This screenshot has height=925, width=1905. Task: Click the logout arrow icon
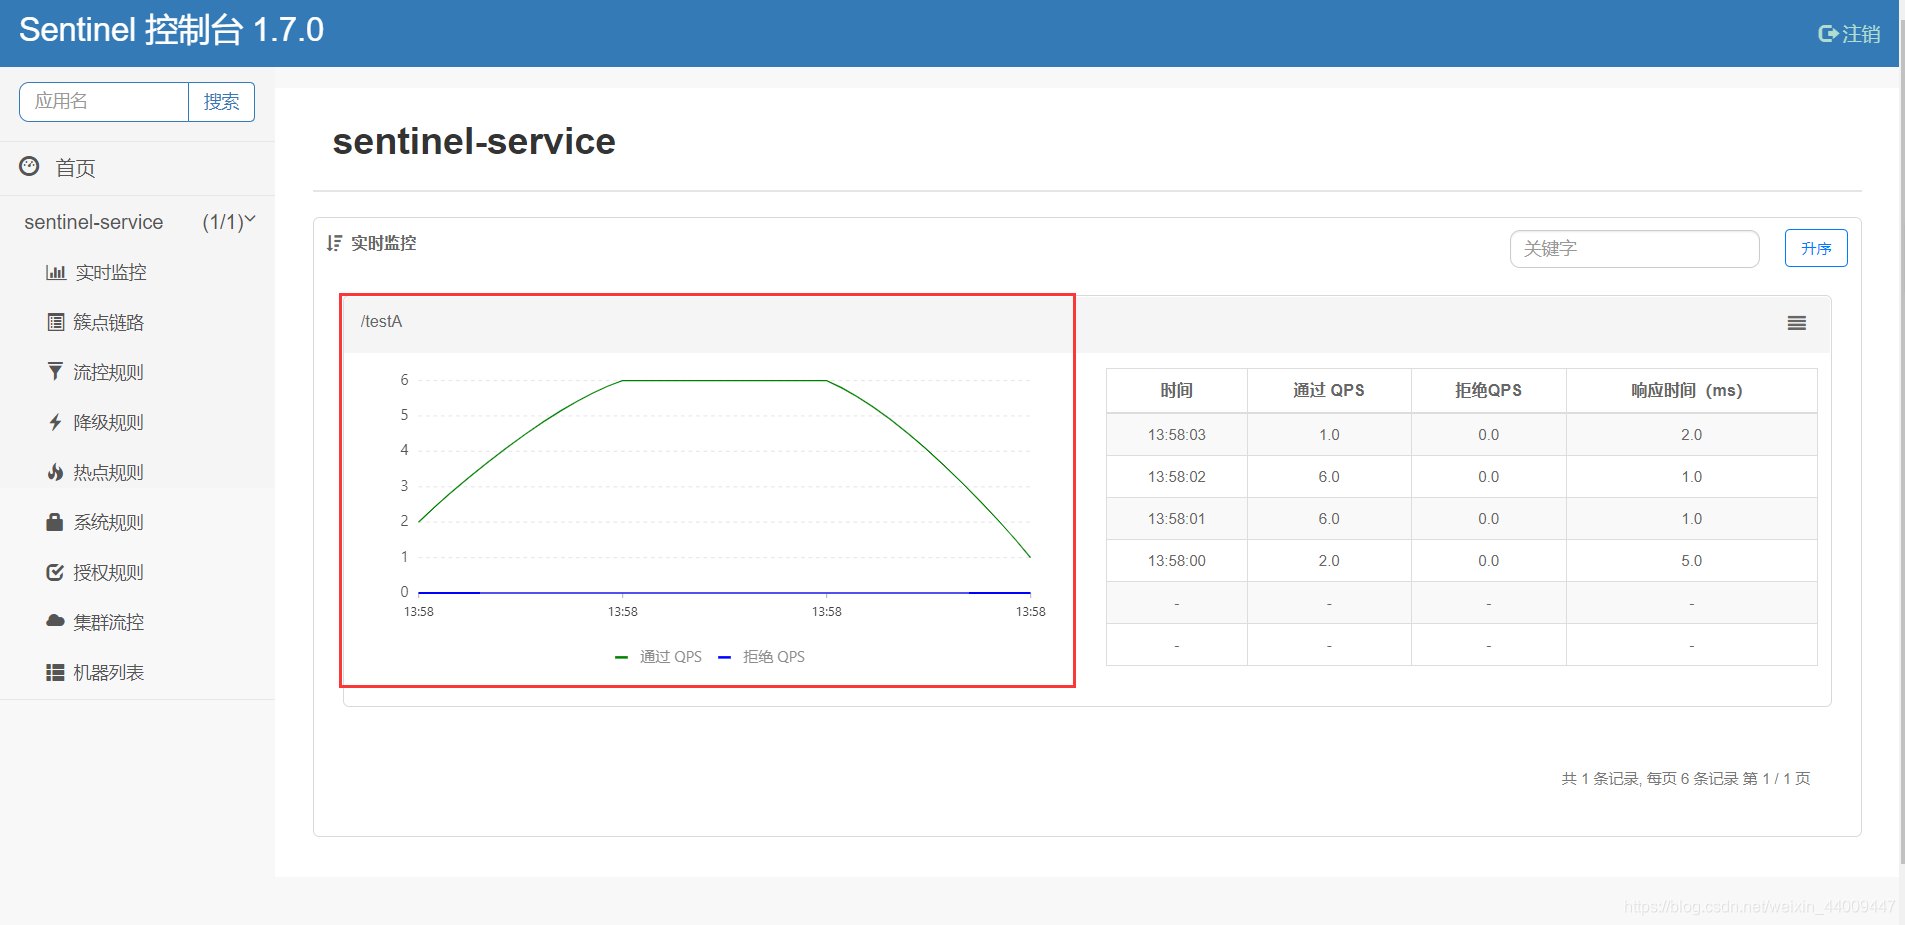[1828, 34]
